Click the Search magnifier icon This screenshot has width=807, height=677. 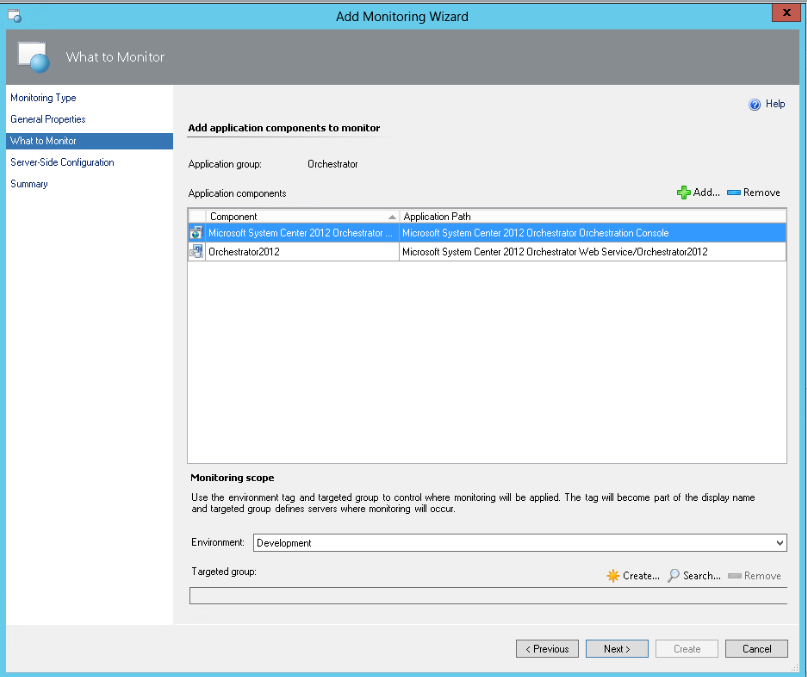(x=674, y=576)
